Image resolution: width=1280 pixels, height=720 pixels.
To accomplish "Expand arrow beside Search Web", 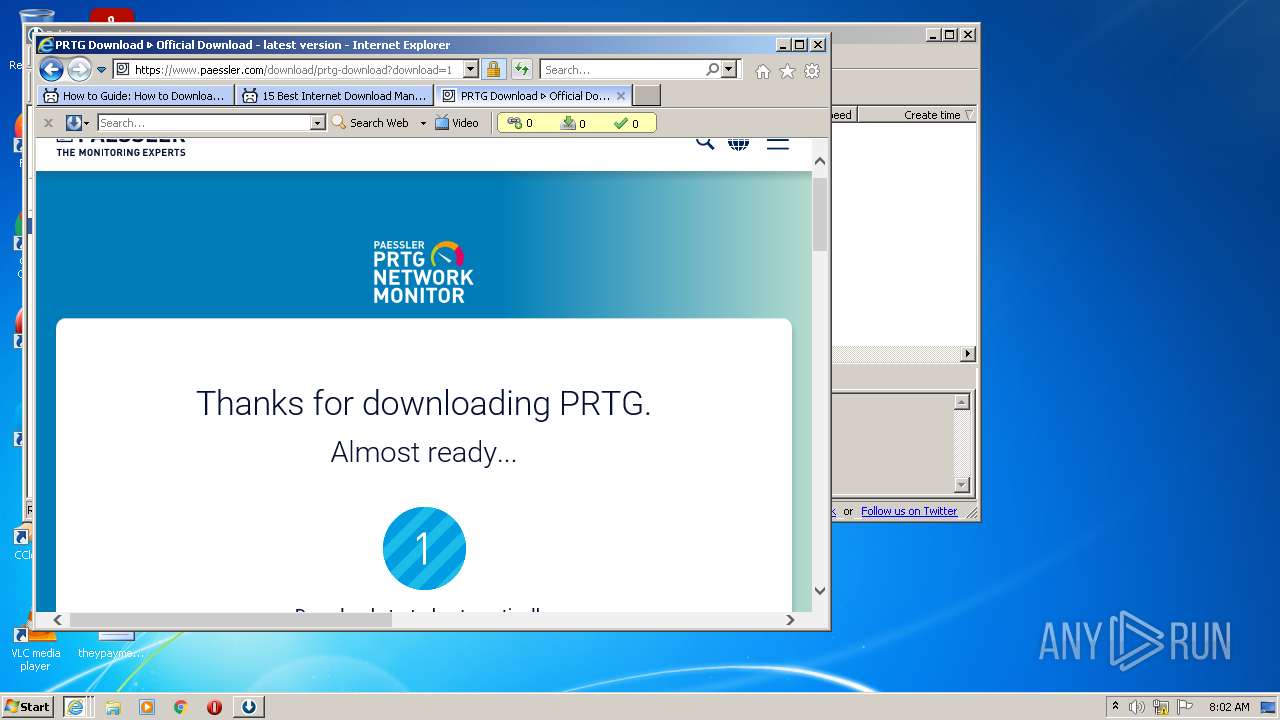I will [423, 123].
